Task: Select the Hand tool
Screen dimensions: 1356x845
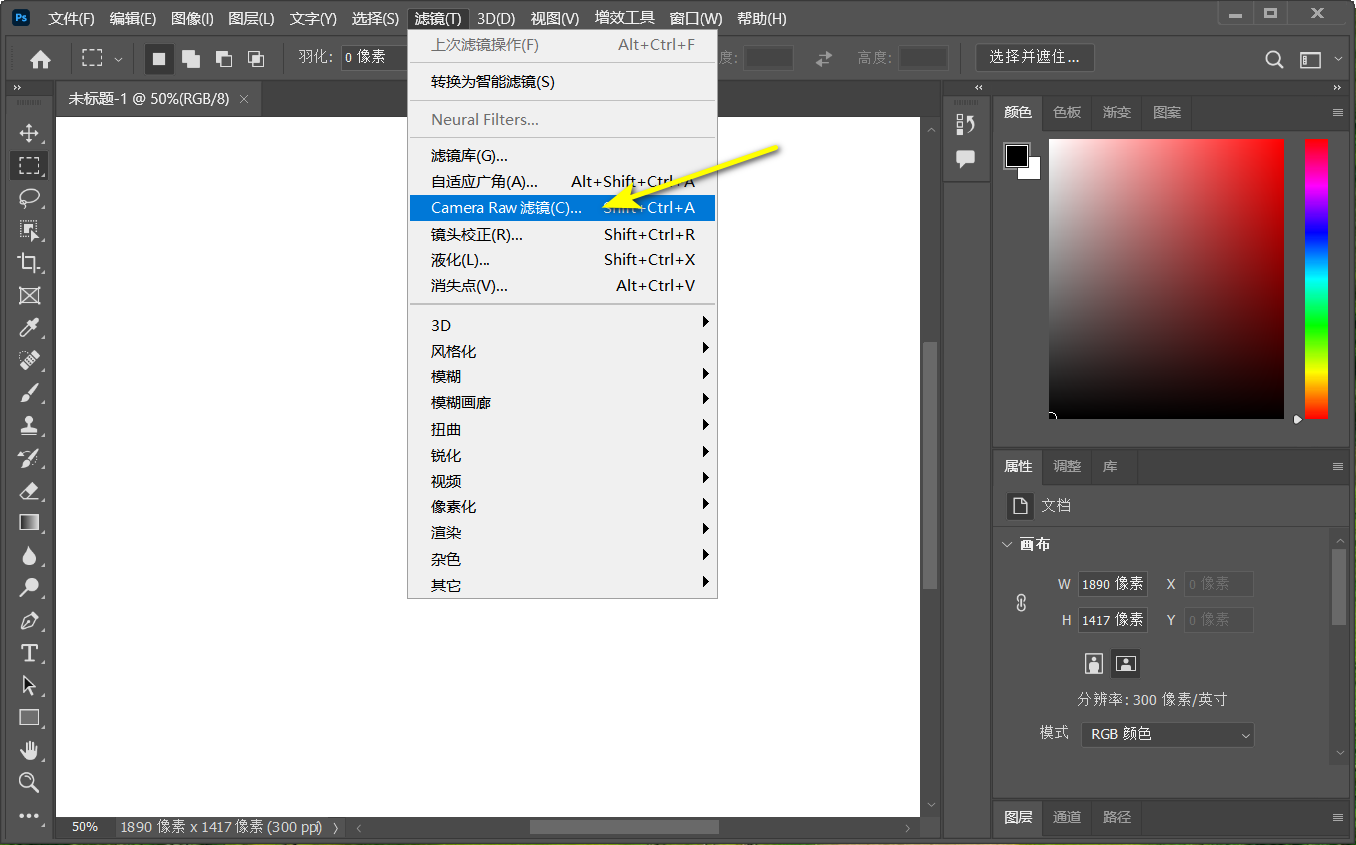Action: 29,750
